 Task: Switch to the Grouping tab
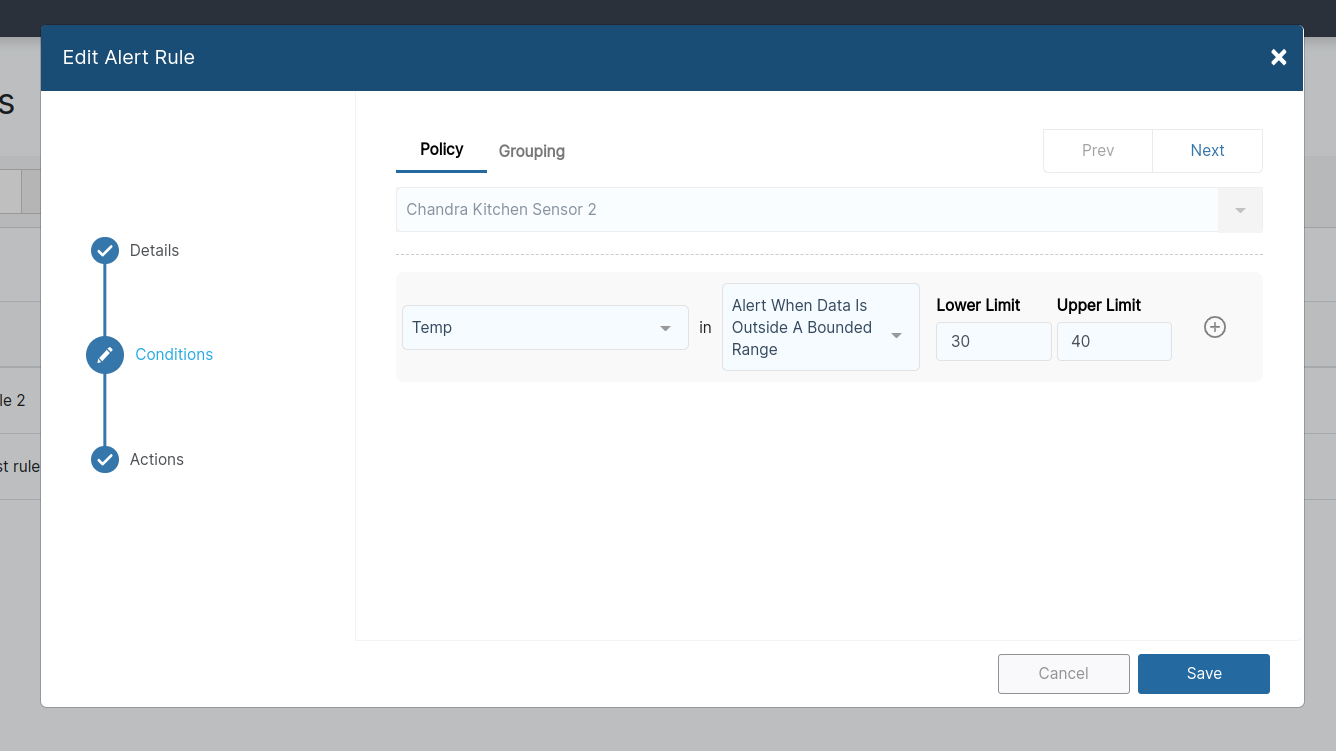point(531,151)
